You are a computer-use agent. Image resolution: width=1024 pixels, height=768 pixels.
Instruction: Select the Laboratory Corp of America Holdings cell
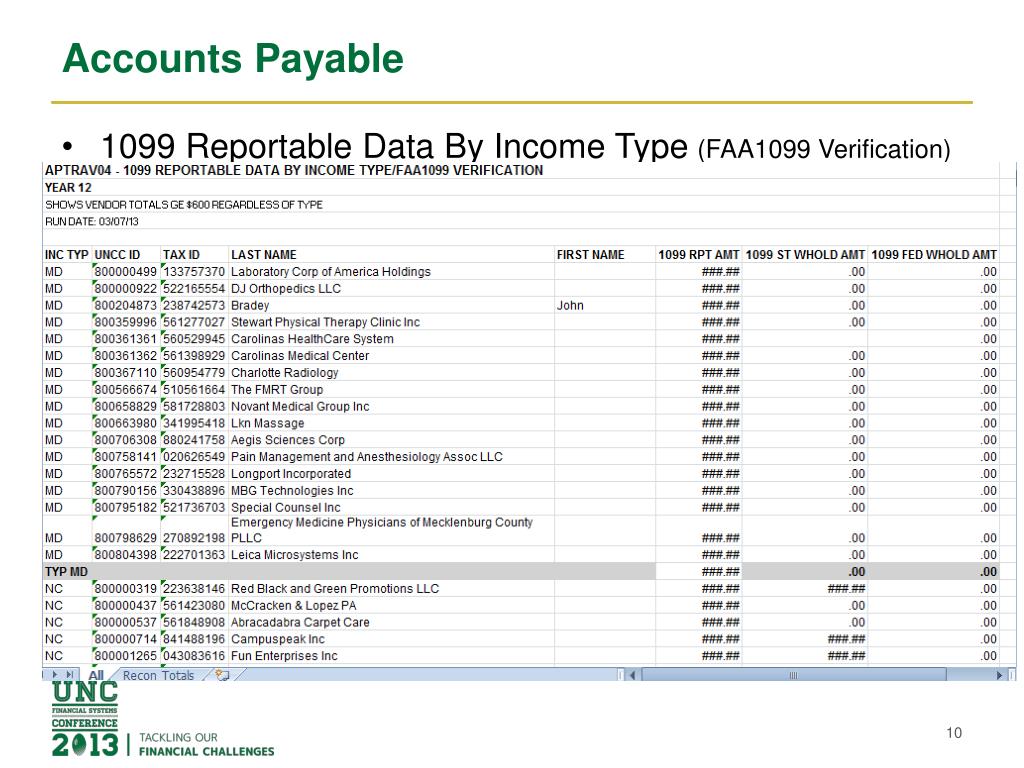[391, 272]
